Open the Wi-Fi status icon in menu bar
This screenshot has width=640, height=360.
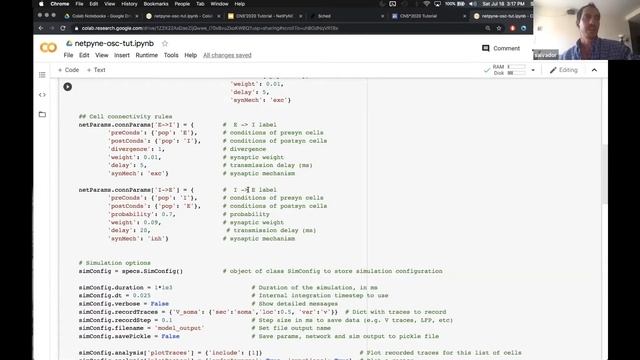(427, 4)
